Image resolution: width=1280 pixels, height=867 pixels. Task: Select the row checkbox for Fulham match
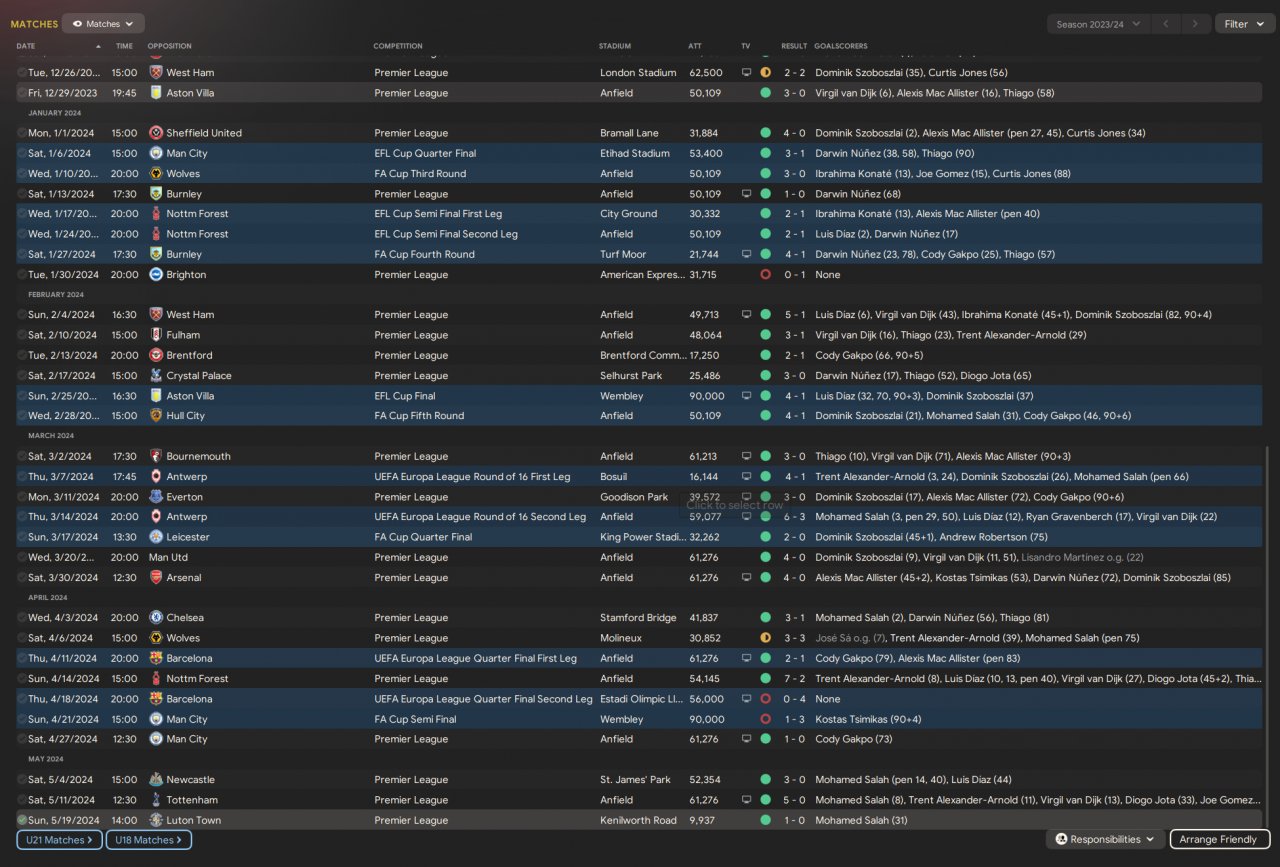pyautogui.click(x=22, y=335)
